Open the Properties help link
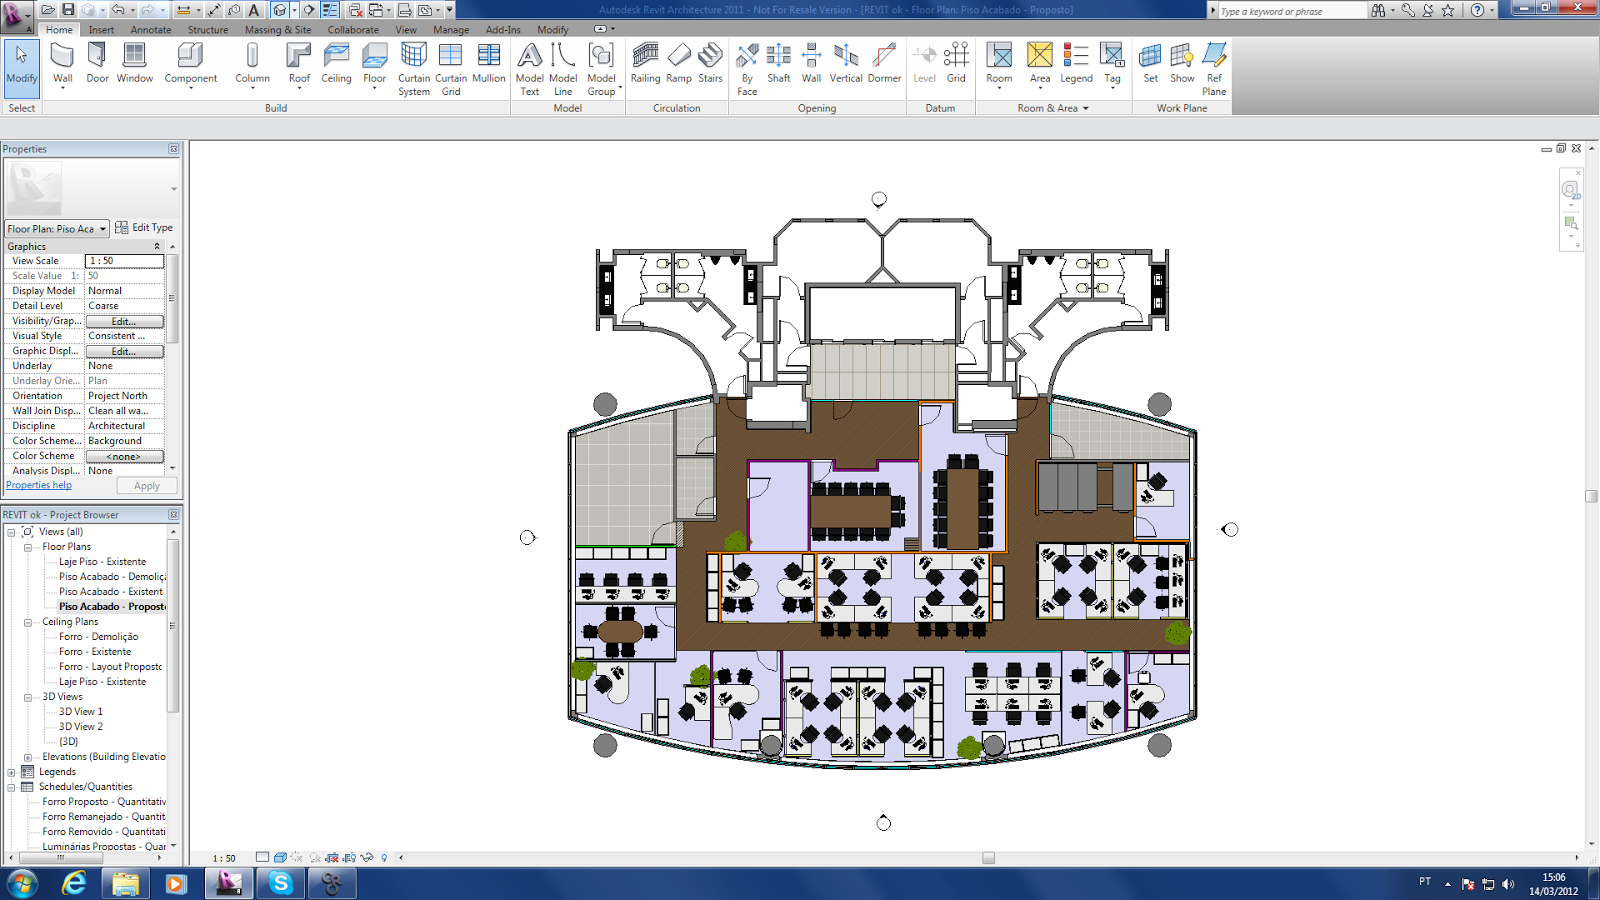This screenshot has height=900, width=1600. (x=39, y=485)
